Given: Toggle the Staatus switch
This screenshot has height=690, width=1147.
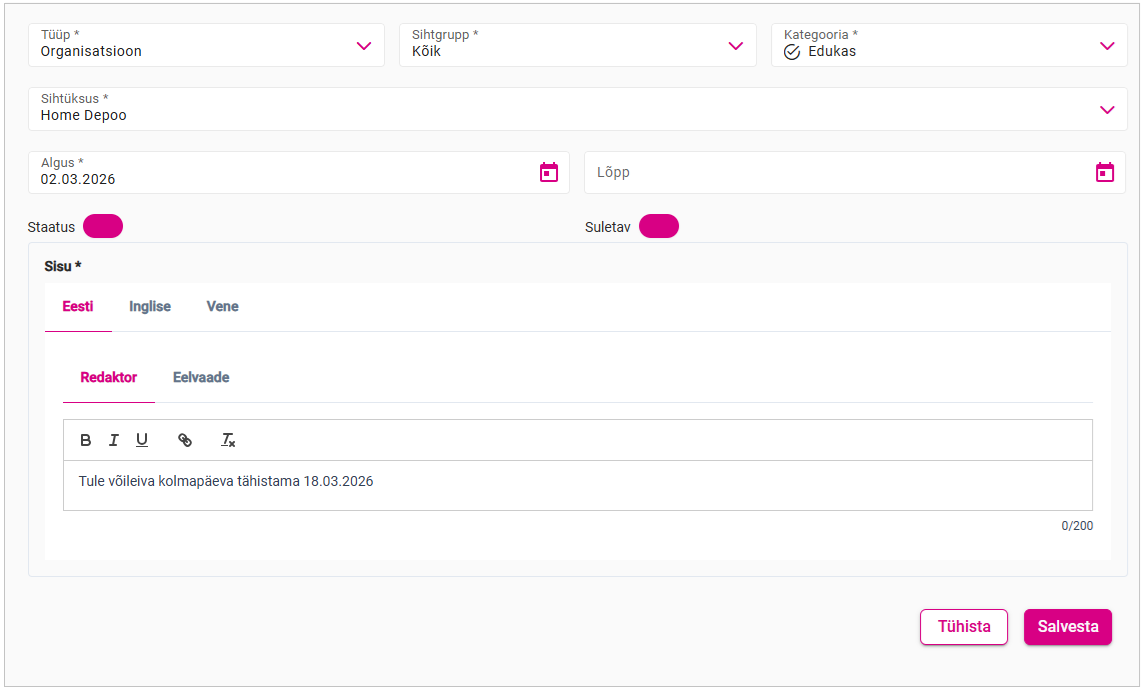Looking at the screenshot, I should [x=103, y=226].
